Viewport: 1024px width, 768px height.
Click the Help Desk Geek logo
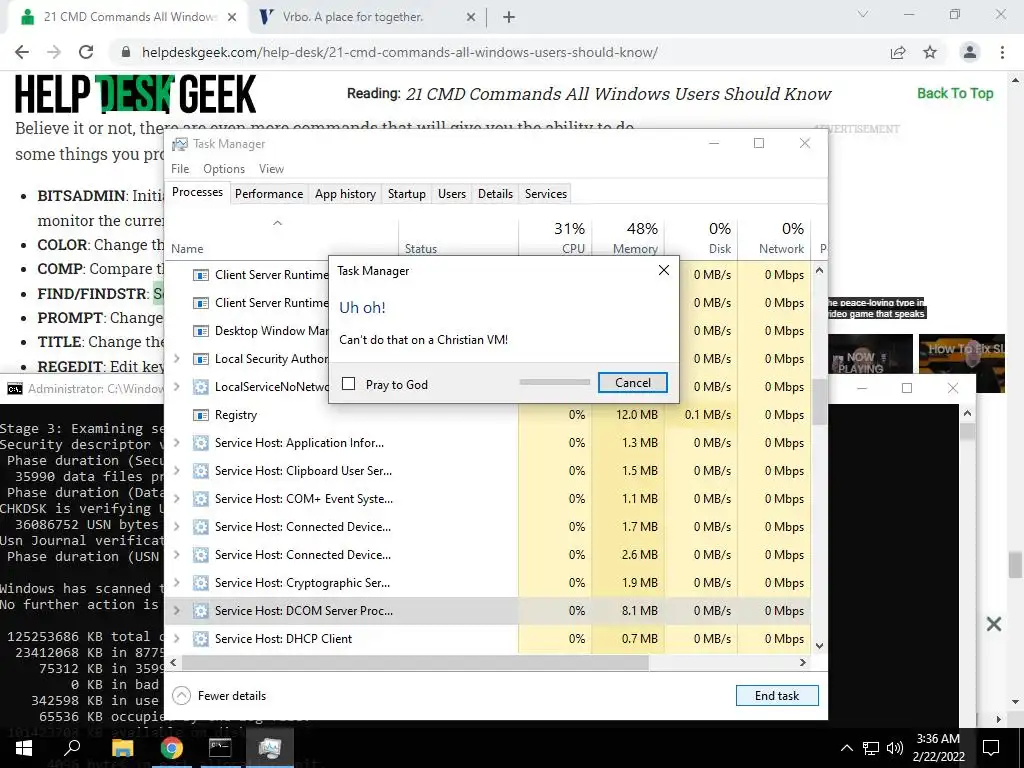(x=136, y=94)
